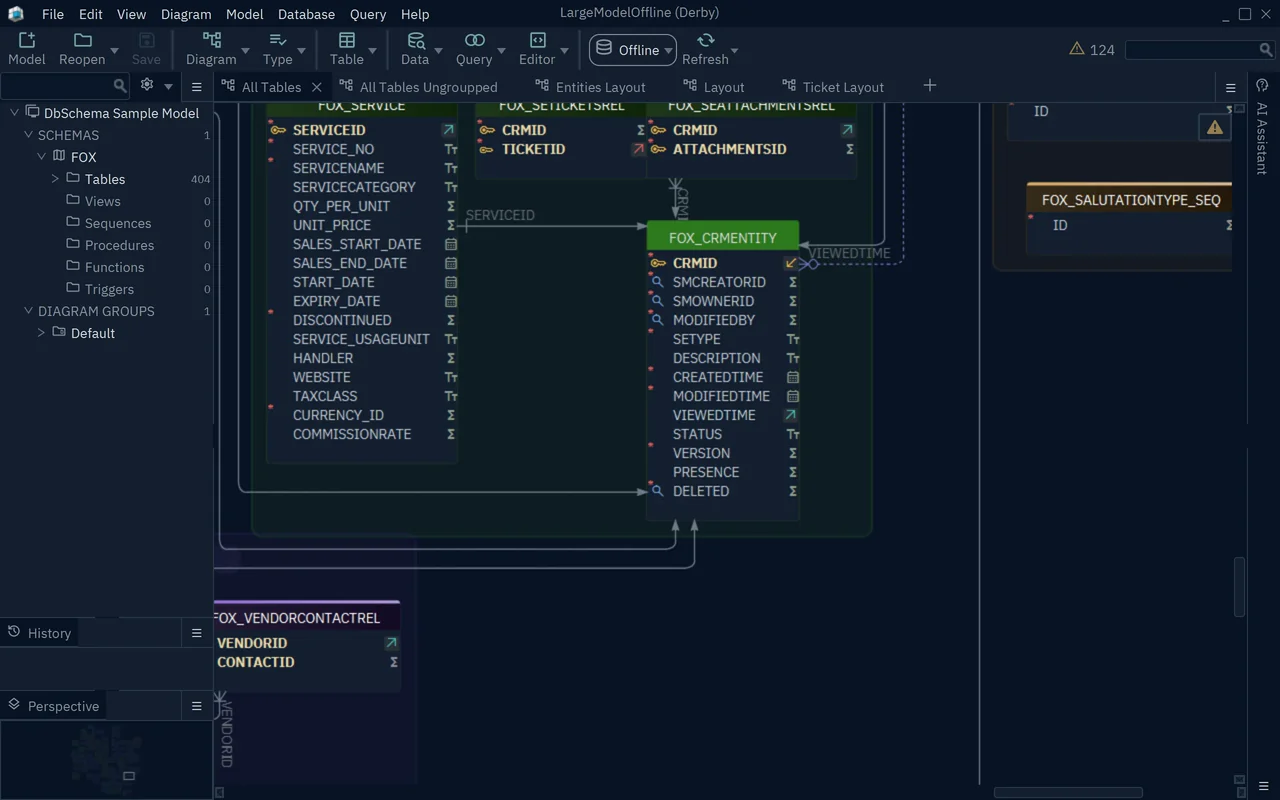The height and width of the screenshot is (800, 1280).
Task: Click the Reopen folder icon
Action: (x=83, y=40)
